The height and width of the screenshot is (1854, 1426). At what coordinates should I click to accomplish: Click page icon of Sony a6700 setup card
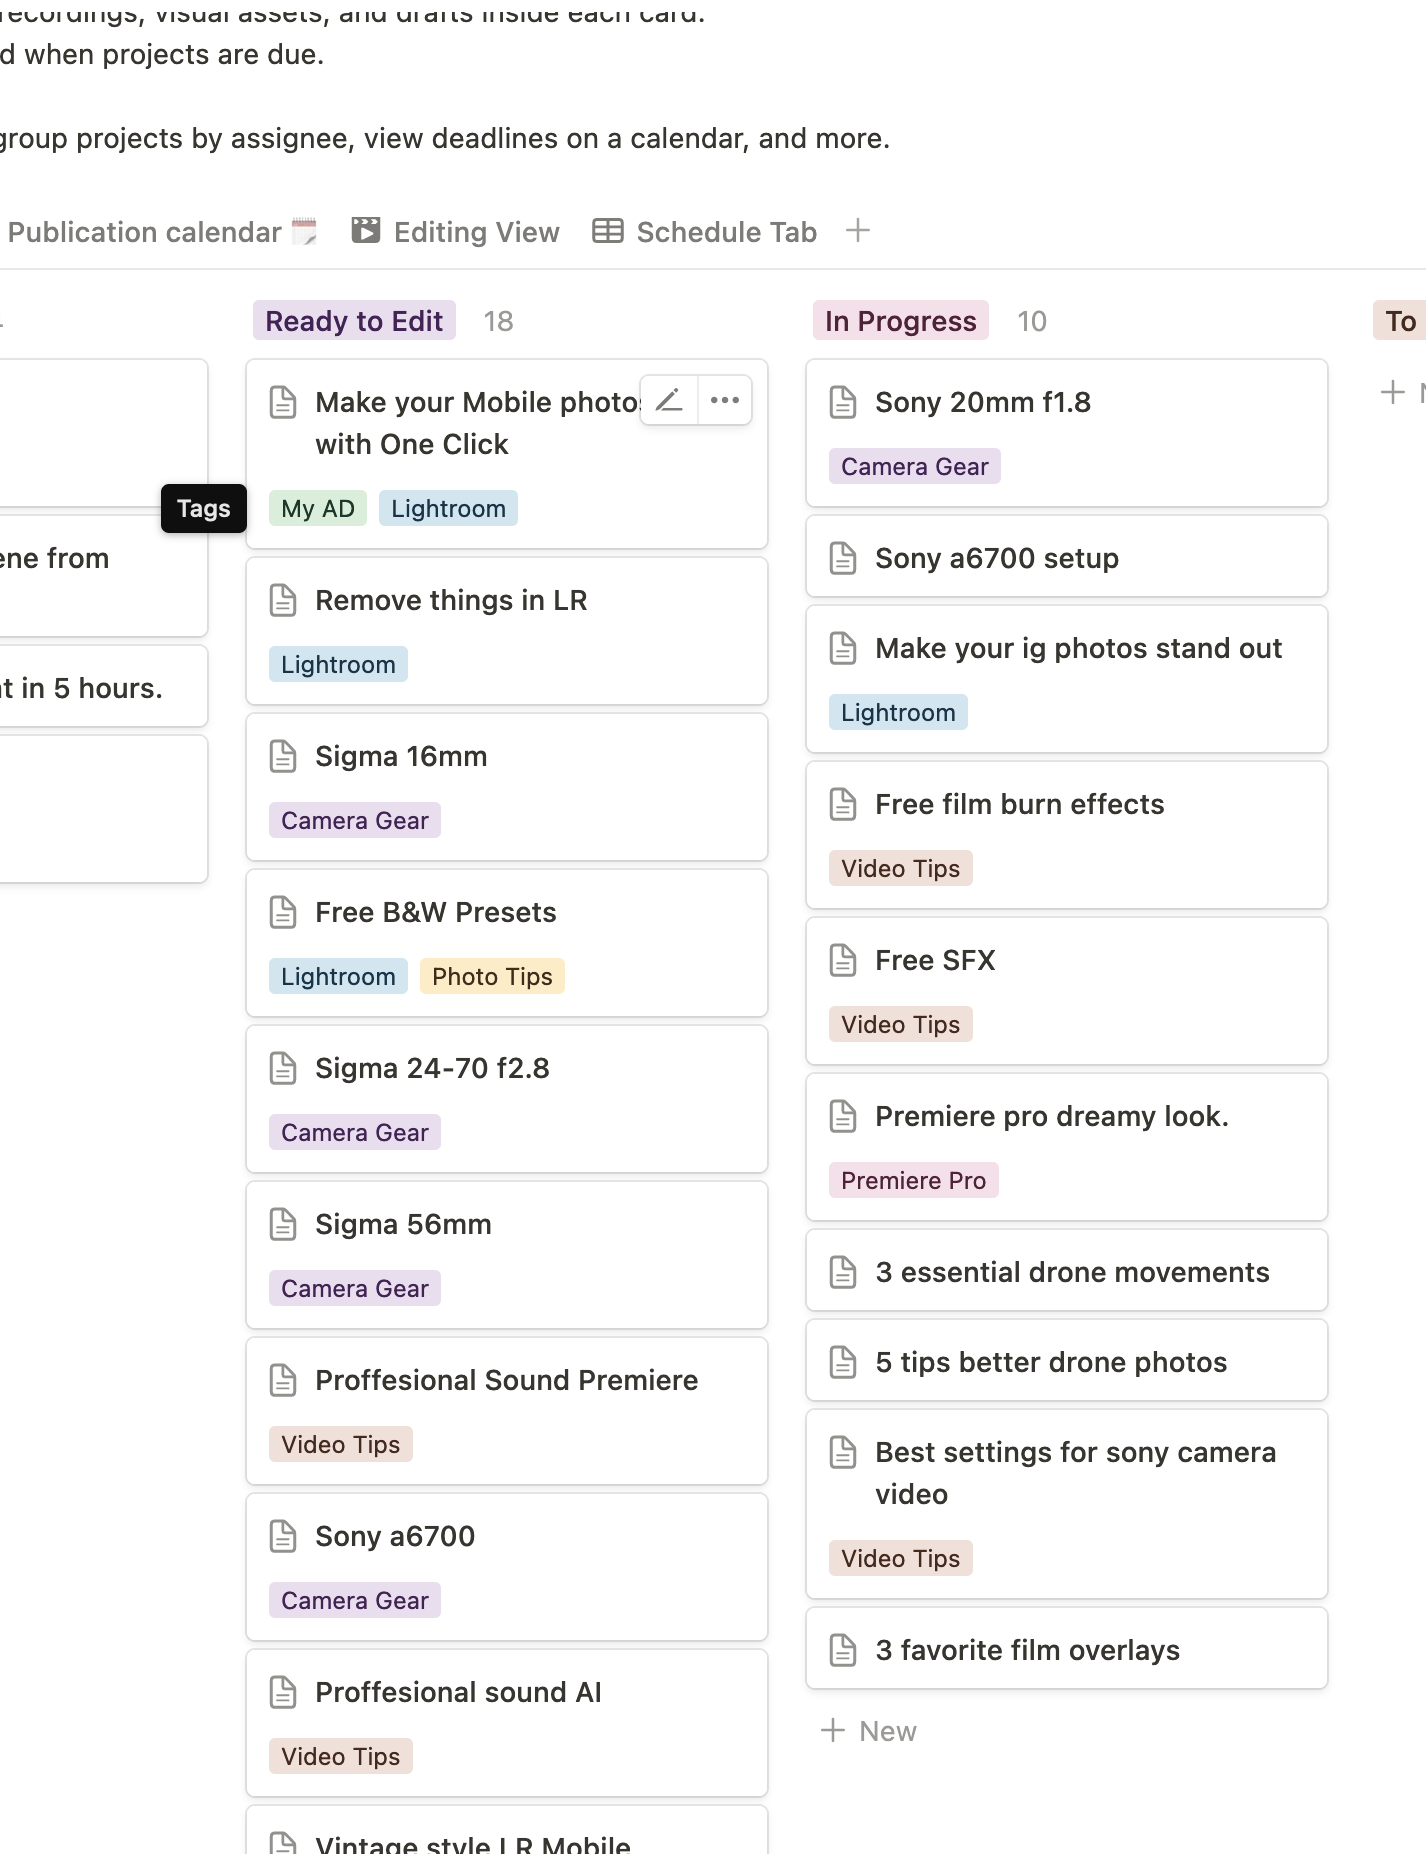(844, 559)
